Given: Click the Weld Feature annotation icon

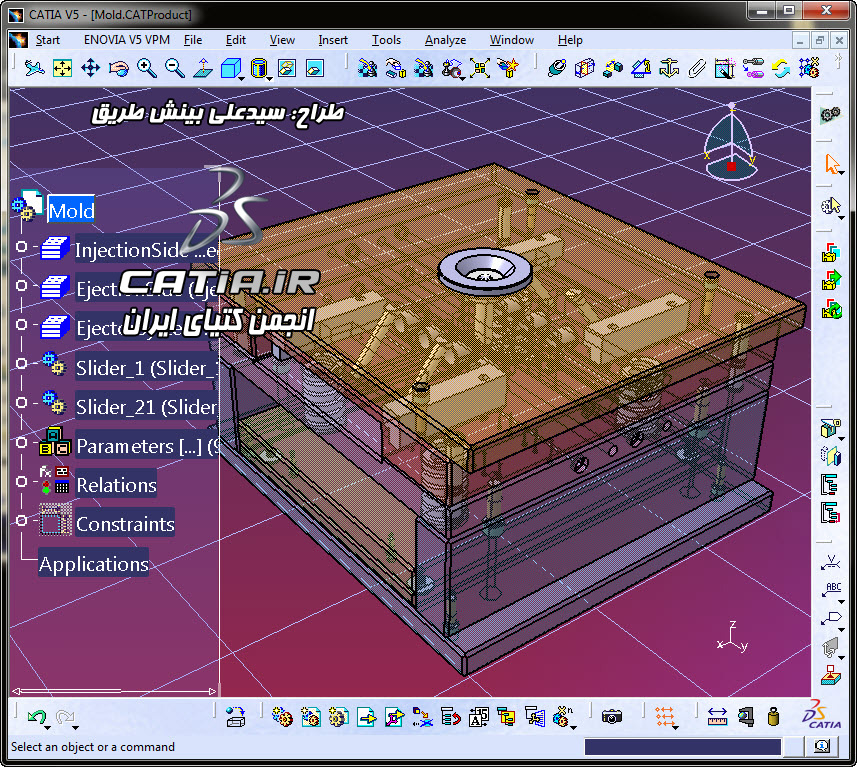Looking at the screenshot, I should (831, 561).
